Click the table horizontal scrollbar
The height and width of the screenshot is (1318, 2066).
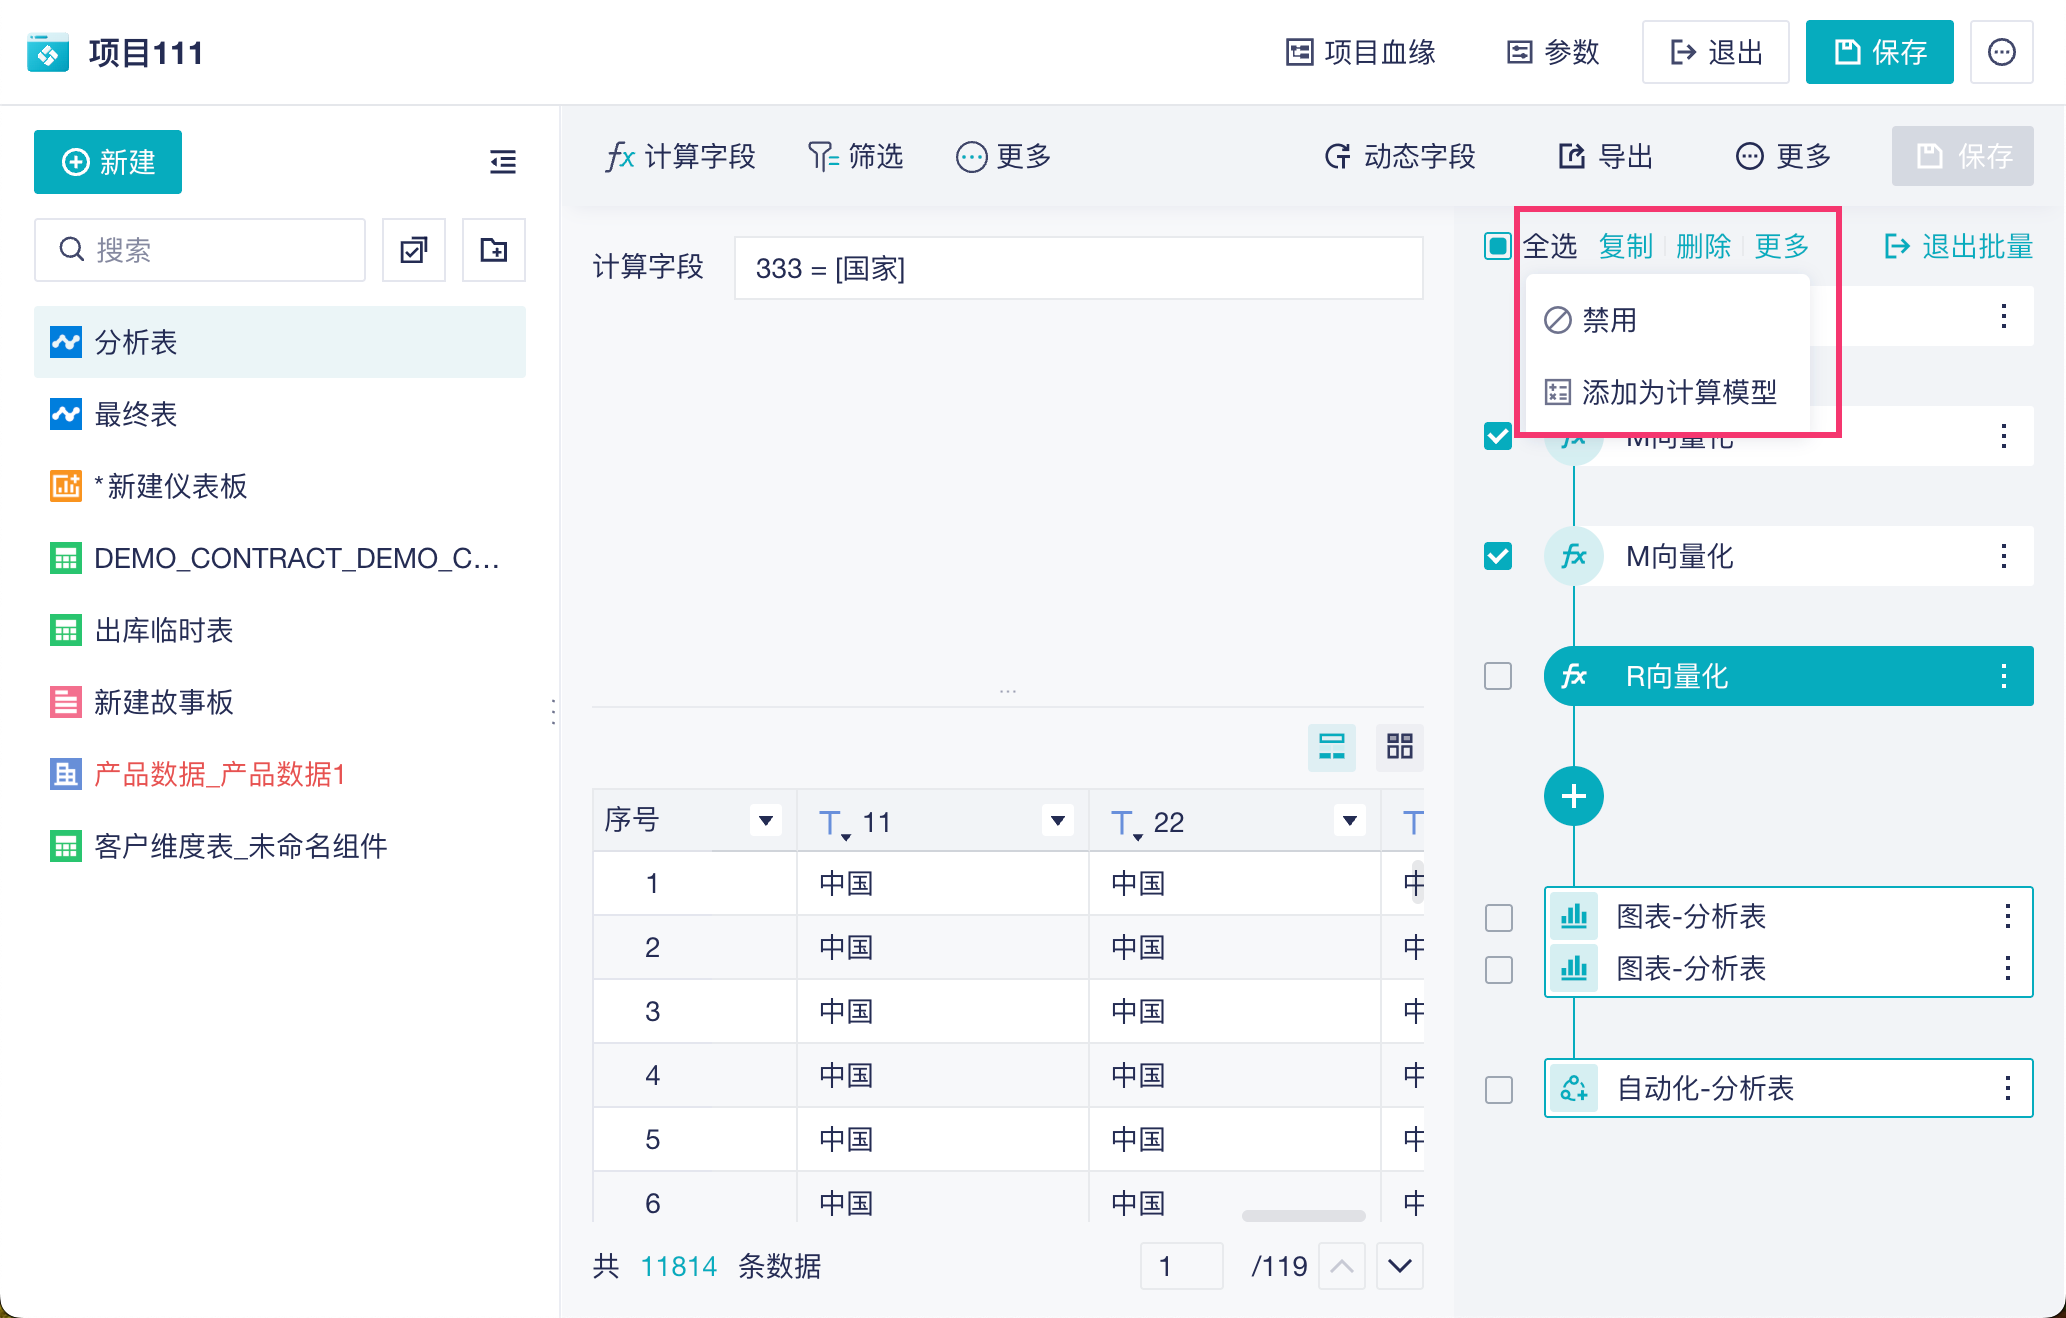pyautogui.click(x=1302, y=1216)
